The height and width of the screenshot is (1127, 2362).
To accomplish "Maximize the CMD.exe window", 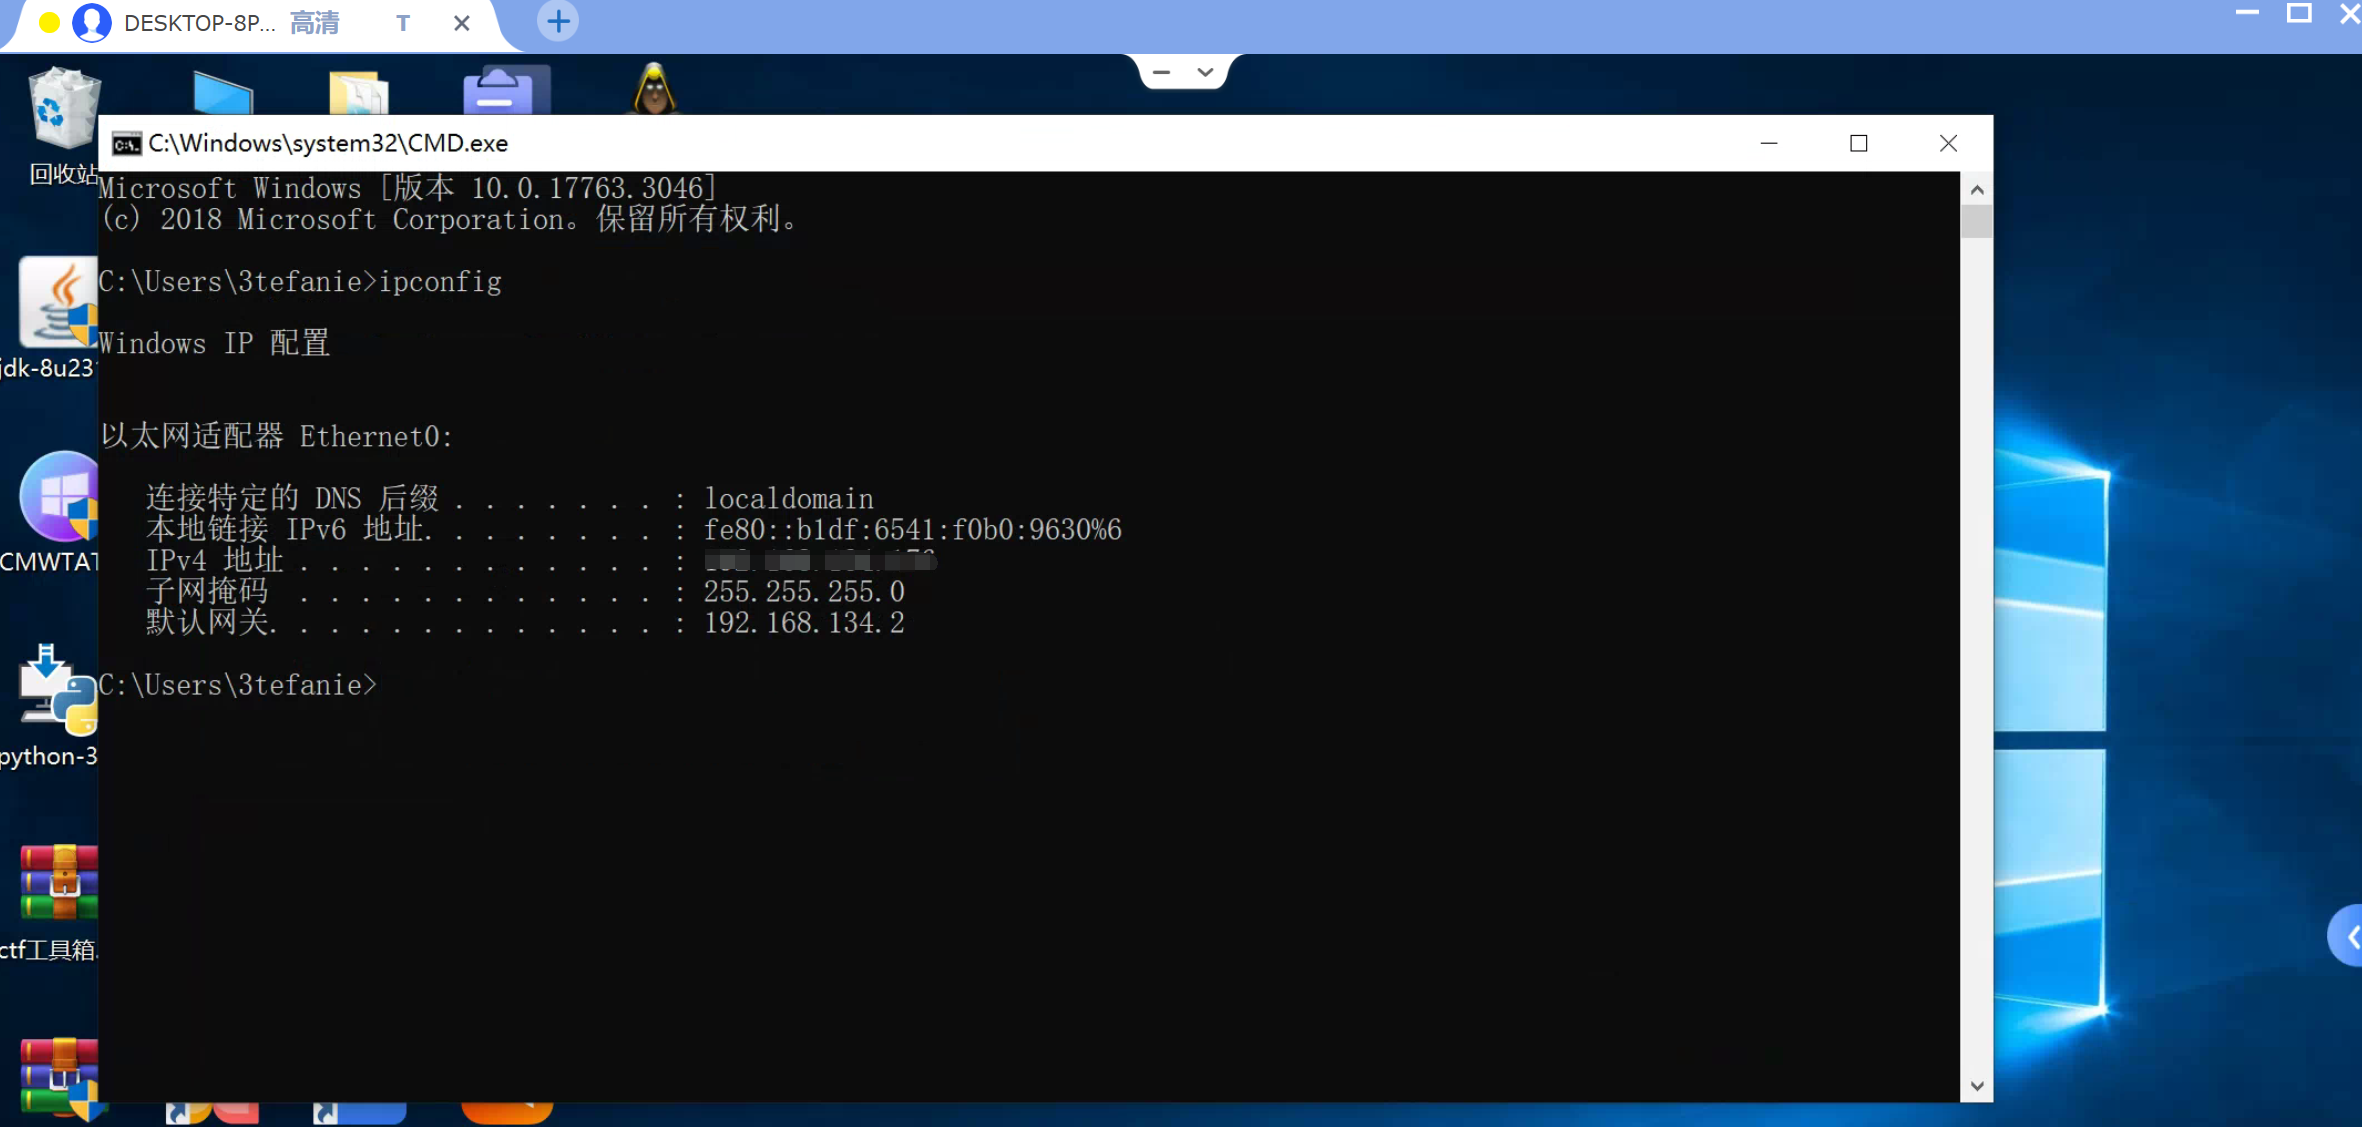I will pyautogui.click(x=1858, y=144).
